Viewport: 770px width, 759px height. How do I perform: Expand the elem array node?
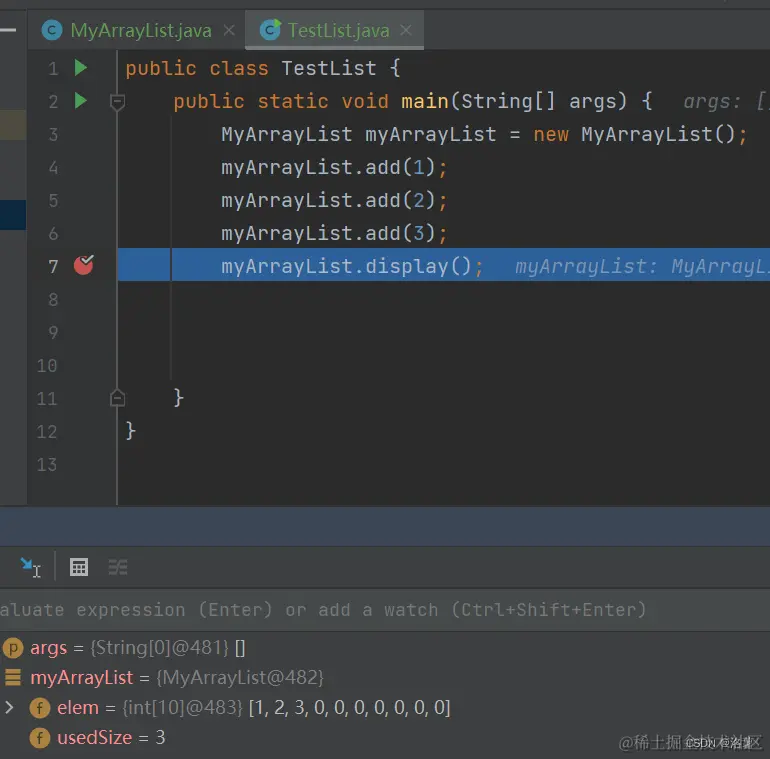click(9, 707)
